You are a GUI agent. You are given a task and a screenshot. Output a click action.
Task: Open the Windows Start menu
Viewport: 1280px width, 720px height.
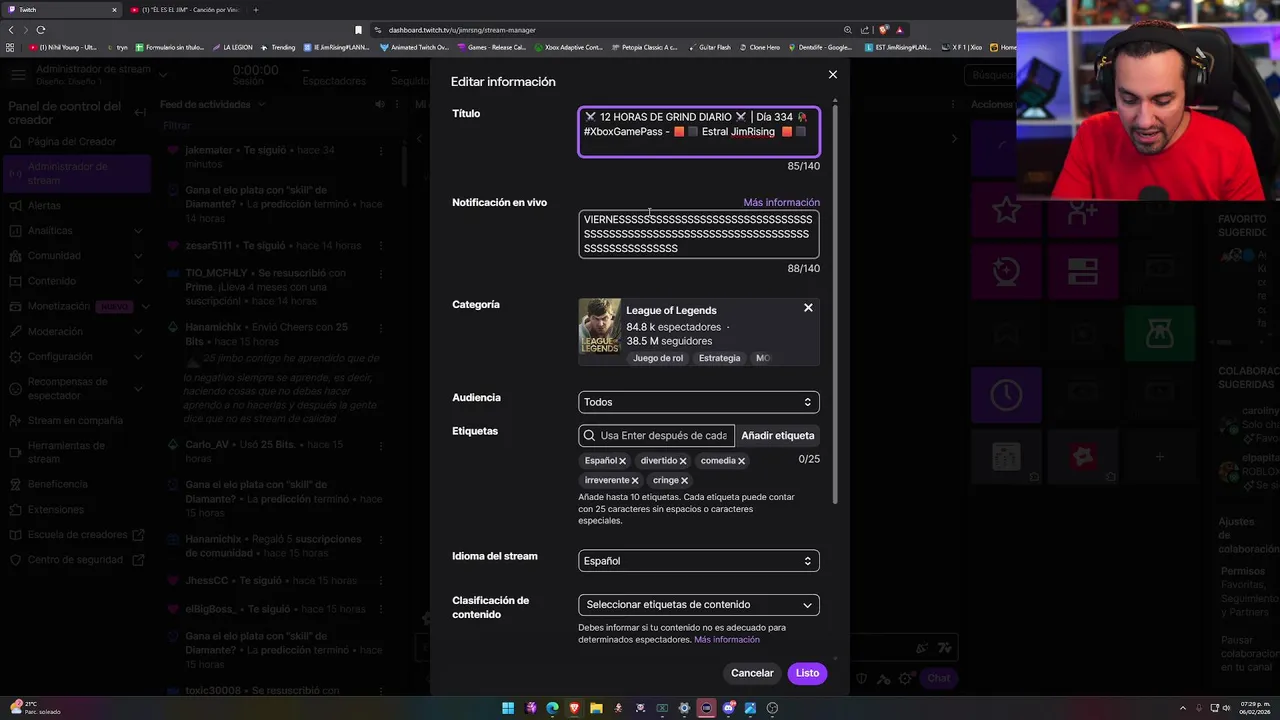click(508, 708)
